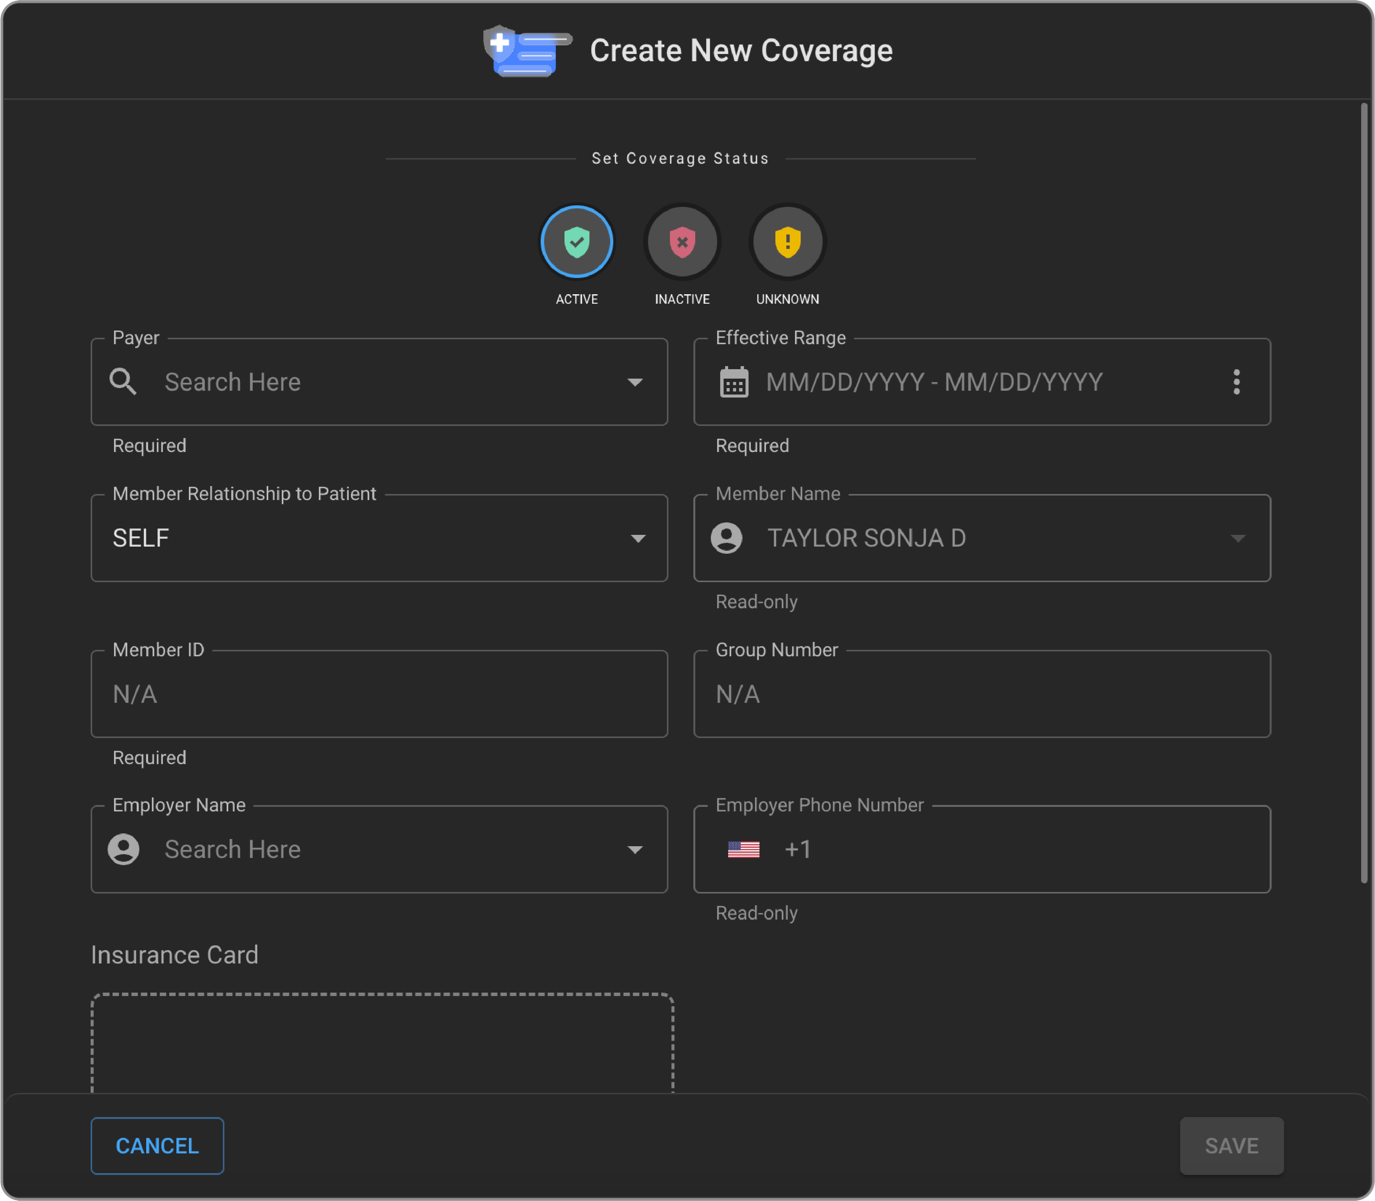Click the Save button
The height and width of the screenshot is (1201, 1375).
(1231, 1146)
